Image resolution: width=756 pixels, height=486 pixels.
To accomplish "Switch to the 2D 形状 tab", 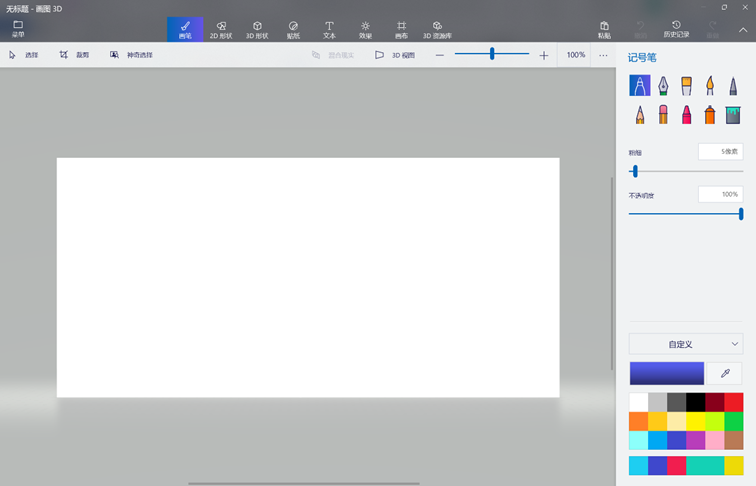I will 221,29.
